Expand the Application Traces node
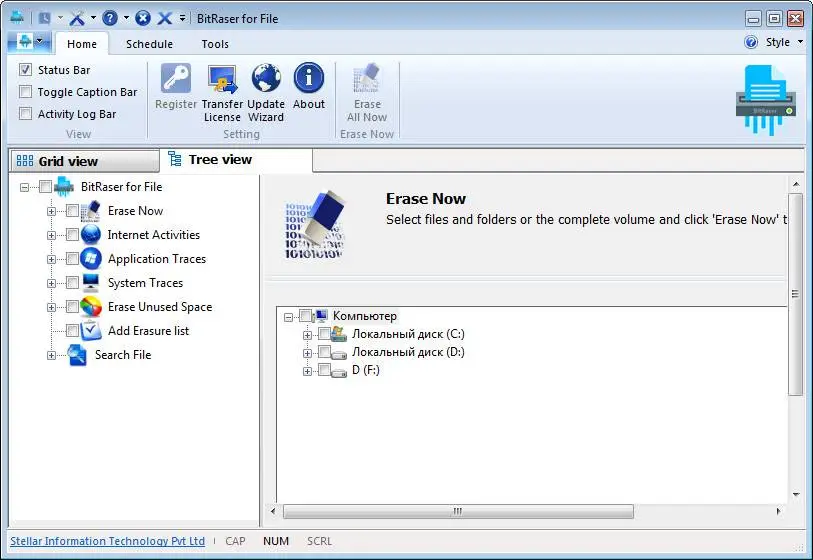This screenshot has height=560, width=813. [51, 259]
